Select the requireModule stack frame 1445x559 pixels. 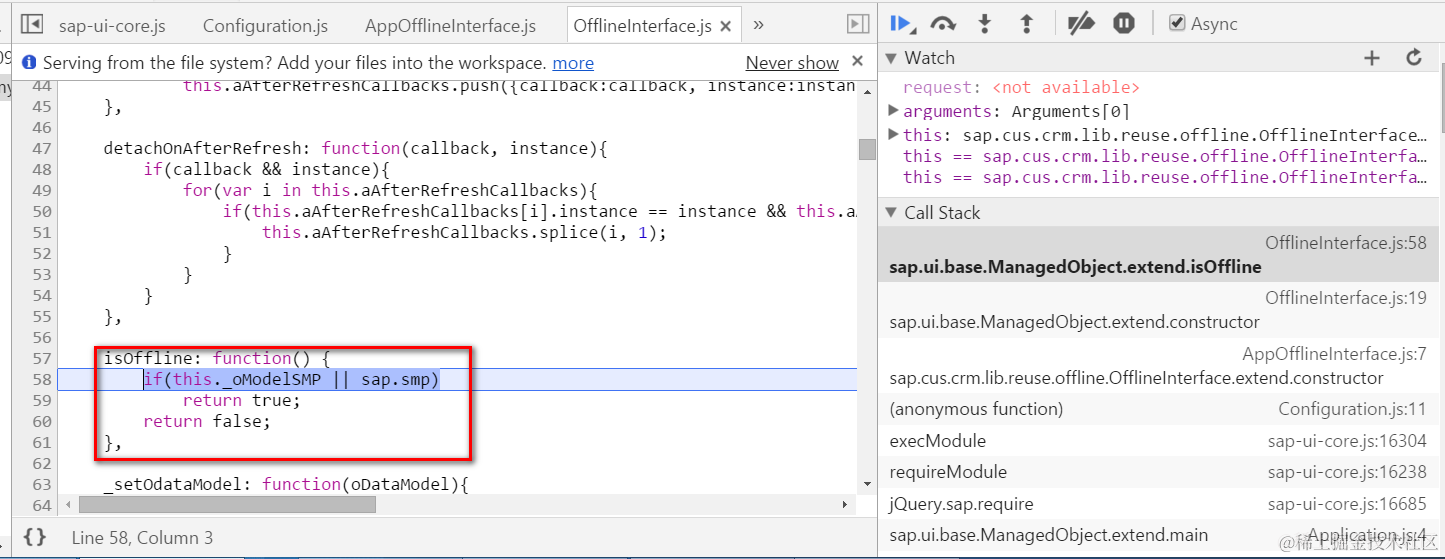click(x=1158, y=472)
